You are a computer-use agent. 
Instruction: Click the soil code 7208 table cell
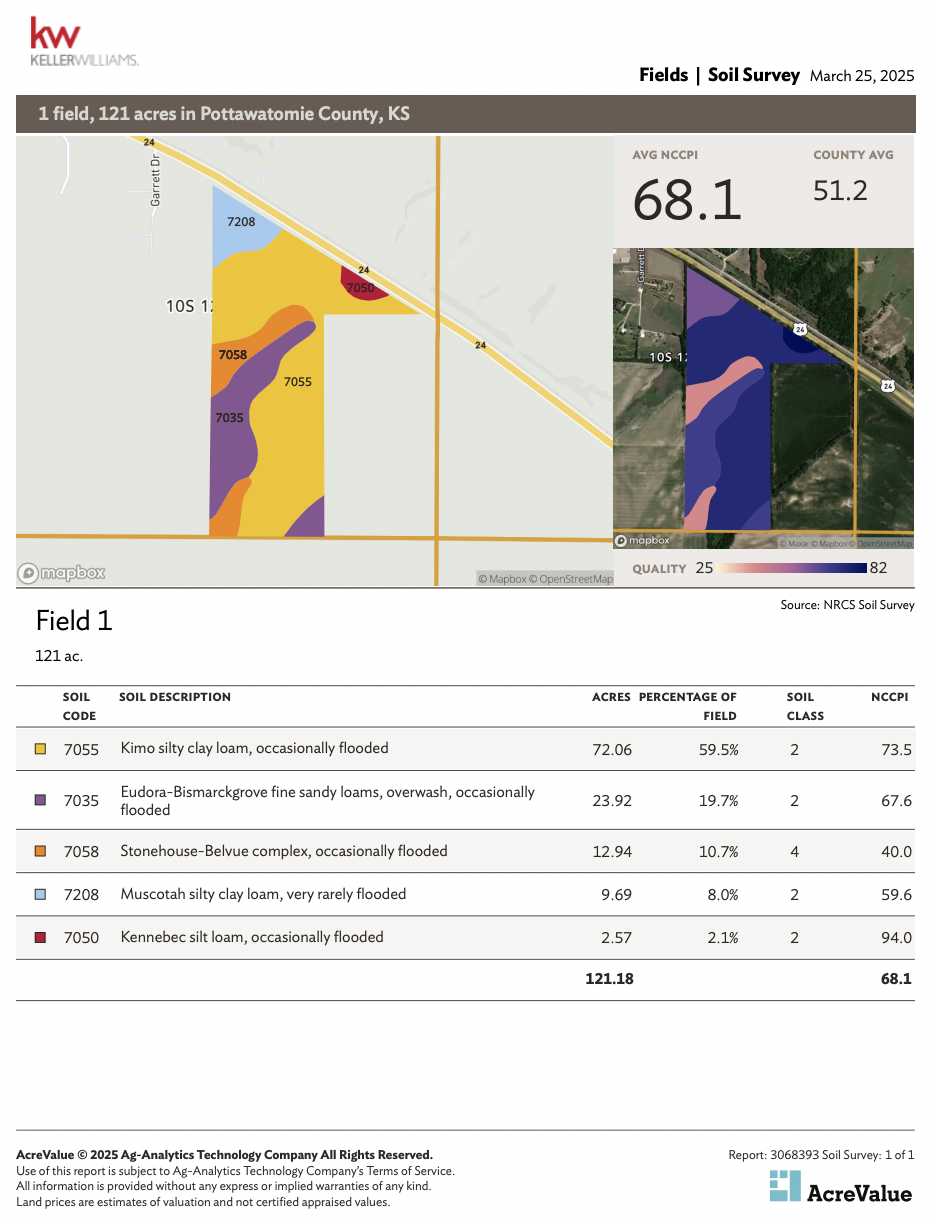click(81, 895)
